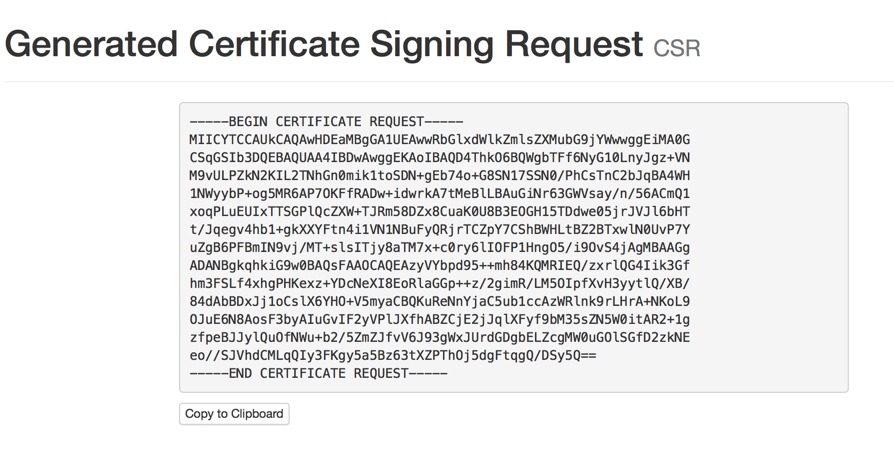
Task: Click the CSR line starting with zfpeBJJylQuOfNWu
Action: 439,338
